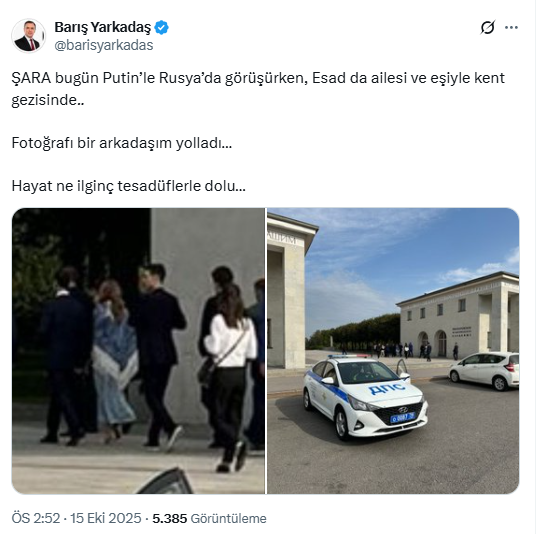Image resolution: width=538 pixels, height=534 pixels.
Task: Click the arched building in right photo
Action: pyautogui.click(x=458, y=316)
